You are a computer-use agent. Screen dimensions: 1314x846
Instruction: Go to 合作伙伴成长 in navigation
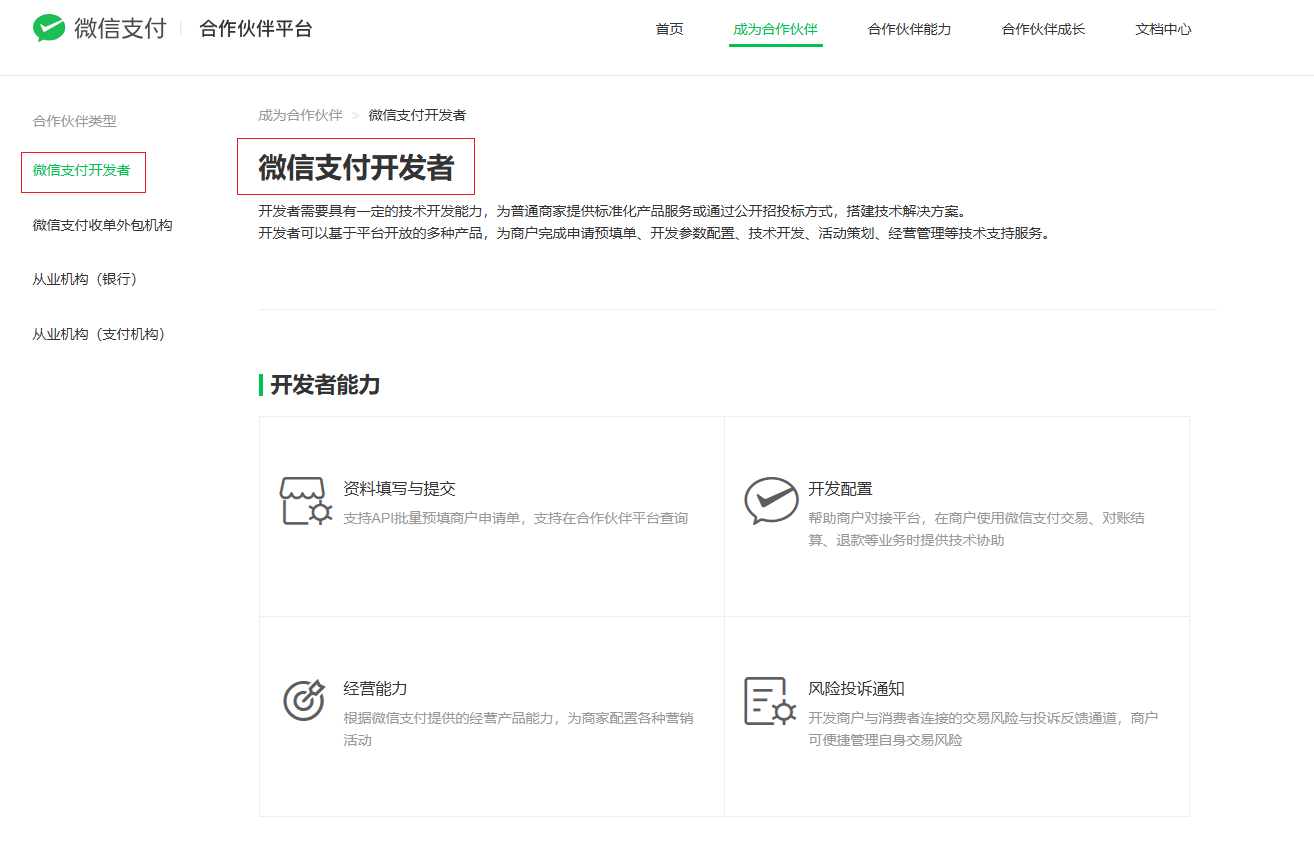tap(1043, 29)
